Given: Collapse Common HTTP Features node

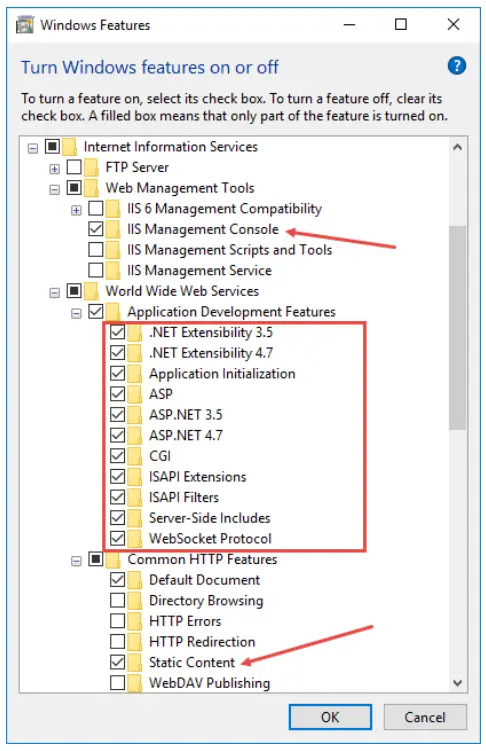Looking at the screenshot, I should click(76, 561).
